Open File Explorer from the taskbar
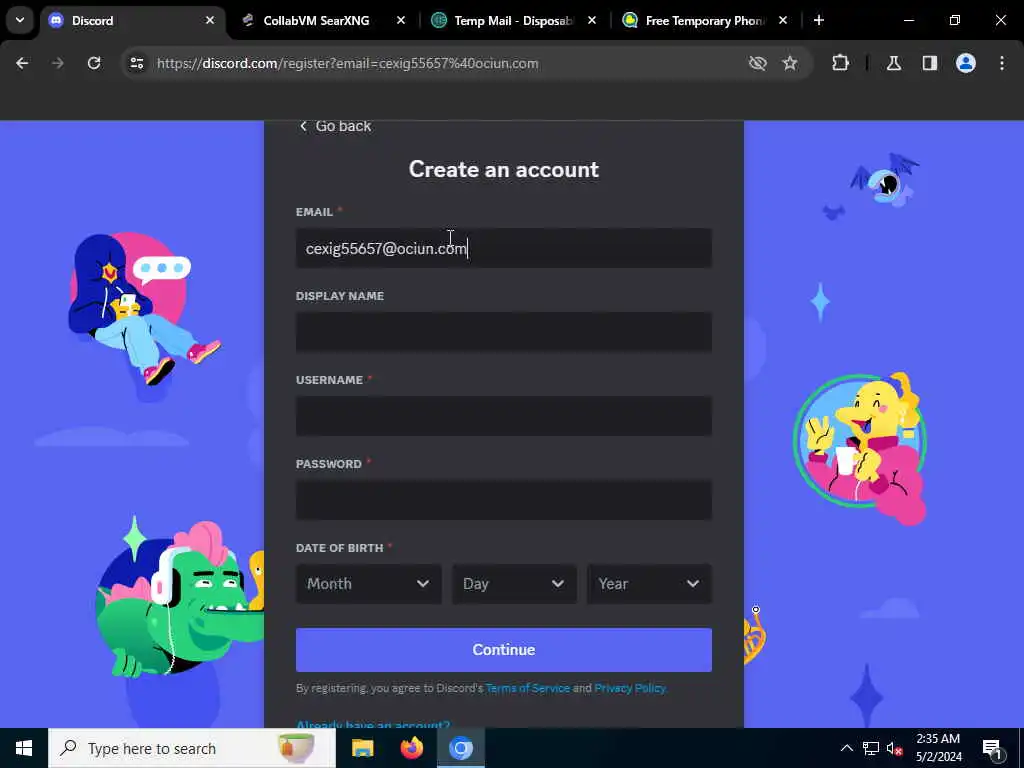This screenshot has width=1024, height=768. [x=362, y=748]
